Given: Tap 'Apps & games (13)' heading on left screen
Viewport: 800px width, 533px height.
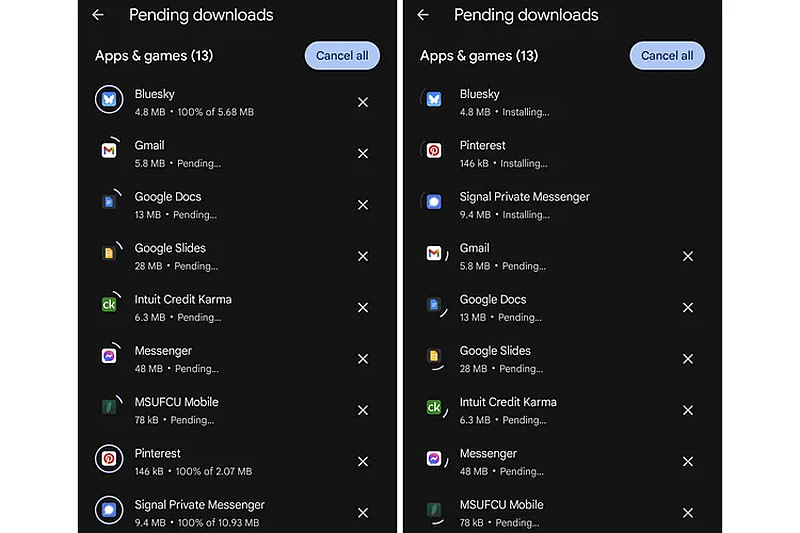Looking at the screenshot, I should coord(154,56).
